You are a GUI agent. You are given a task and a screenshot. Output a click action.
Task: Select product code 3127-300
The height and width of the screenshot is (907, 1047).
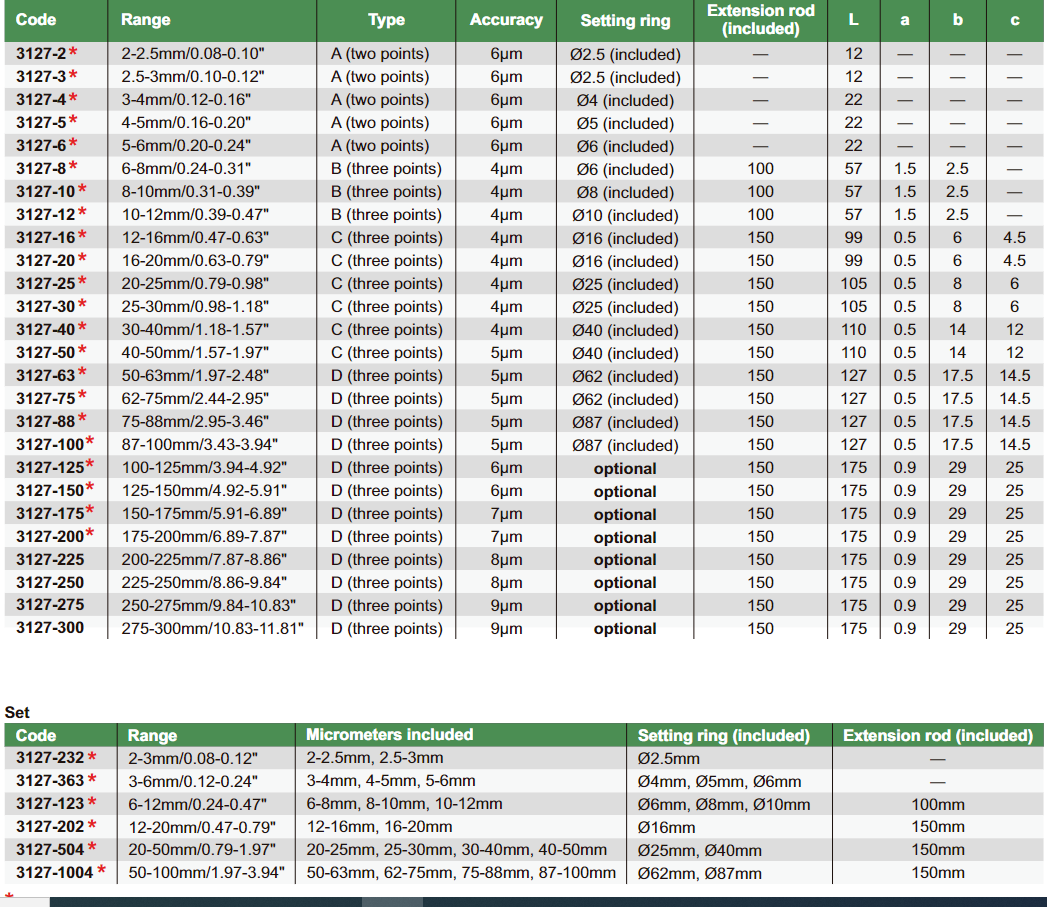point(50,628)
